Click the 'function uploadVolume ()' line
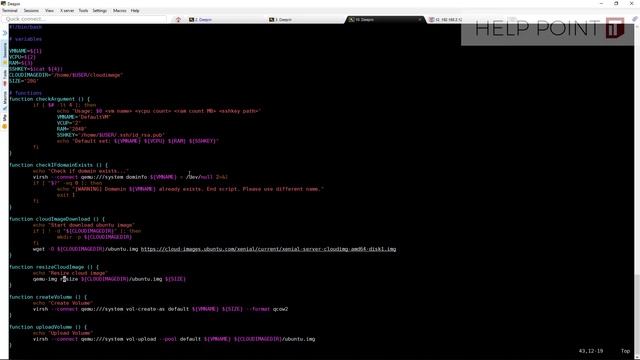Viewport: 640px width, 360px height. tap(48, 327)
